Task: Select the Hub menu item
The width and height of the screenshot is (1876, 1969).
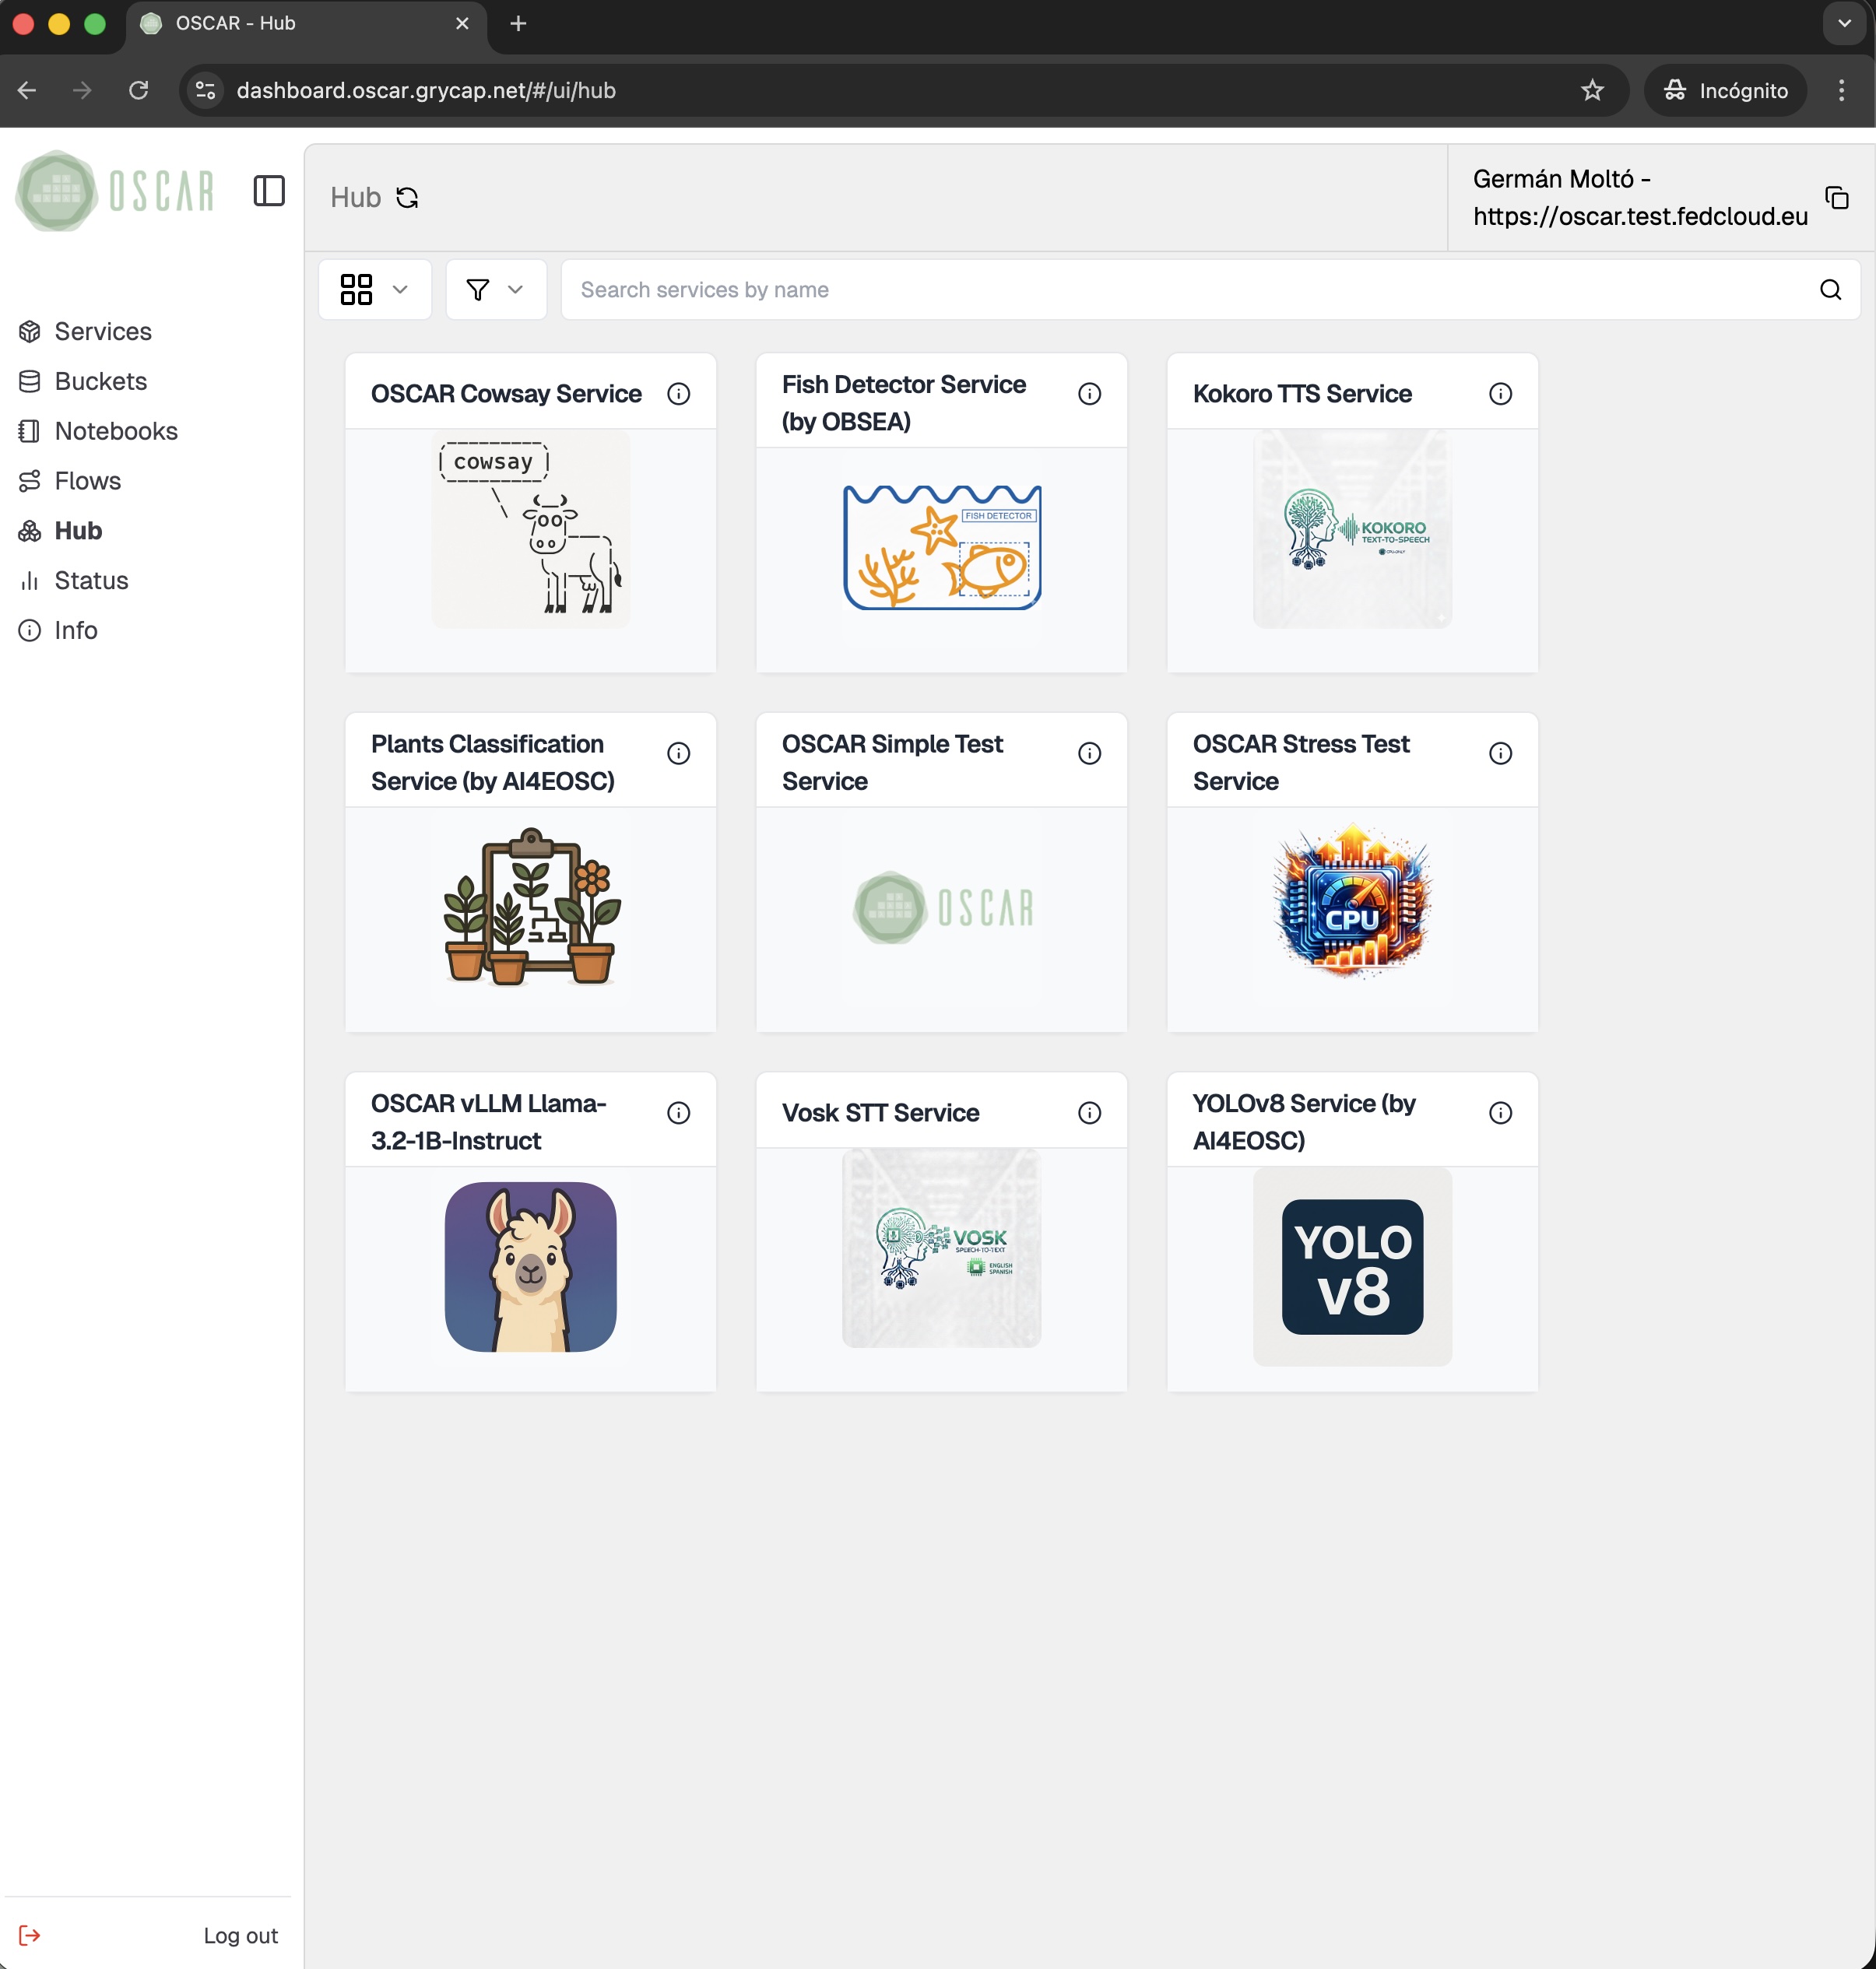Action: point(77,530)
